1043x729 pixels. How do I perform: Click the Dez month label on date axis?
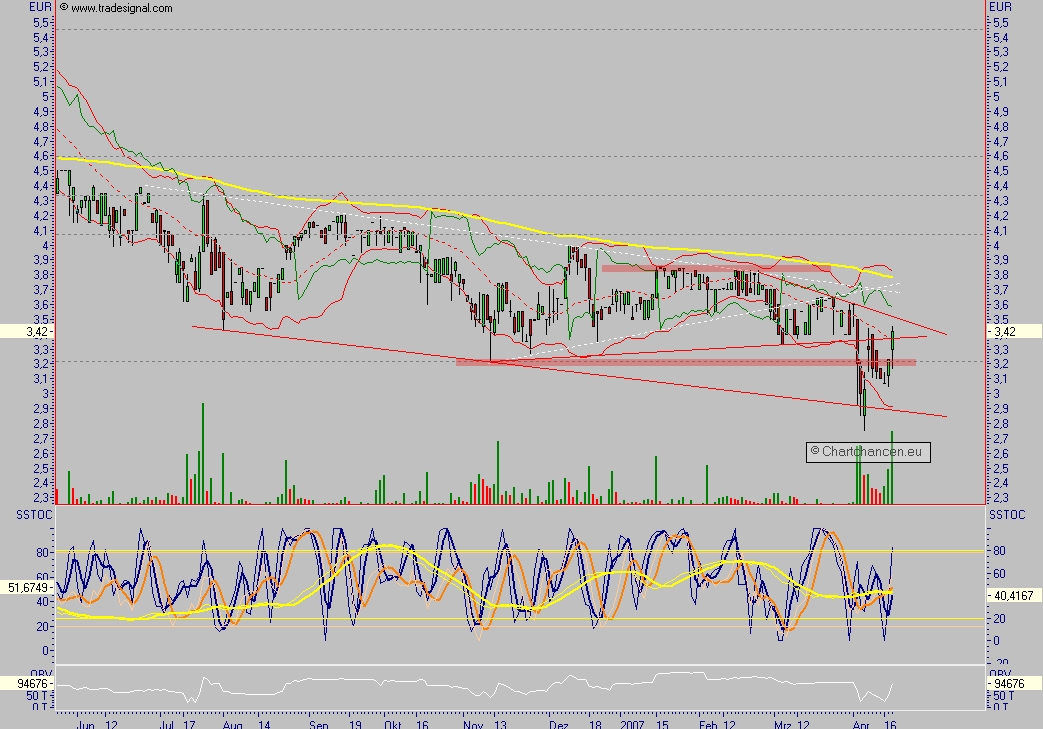click(559, 724)
